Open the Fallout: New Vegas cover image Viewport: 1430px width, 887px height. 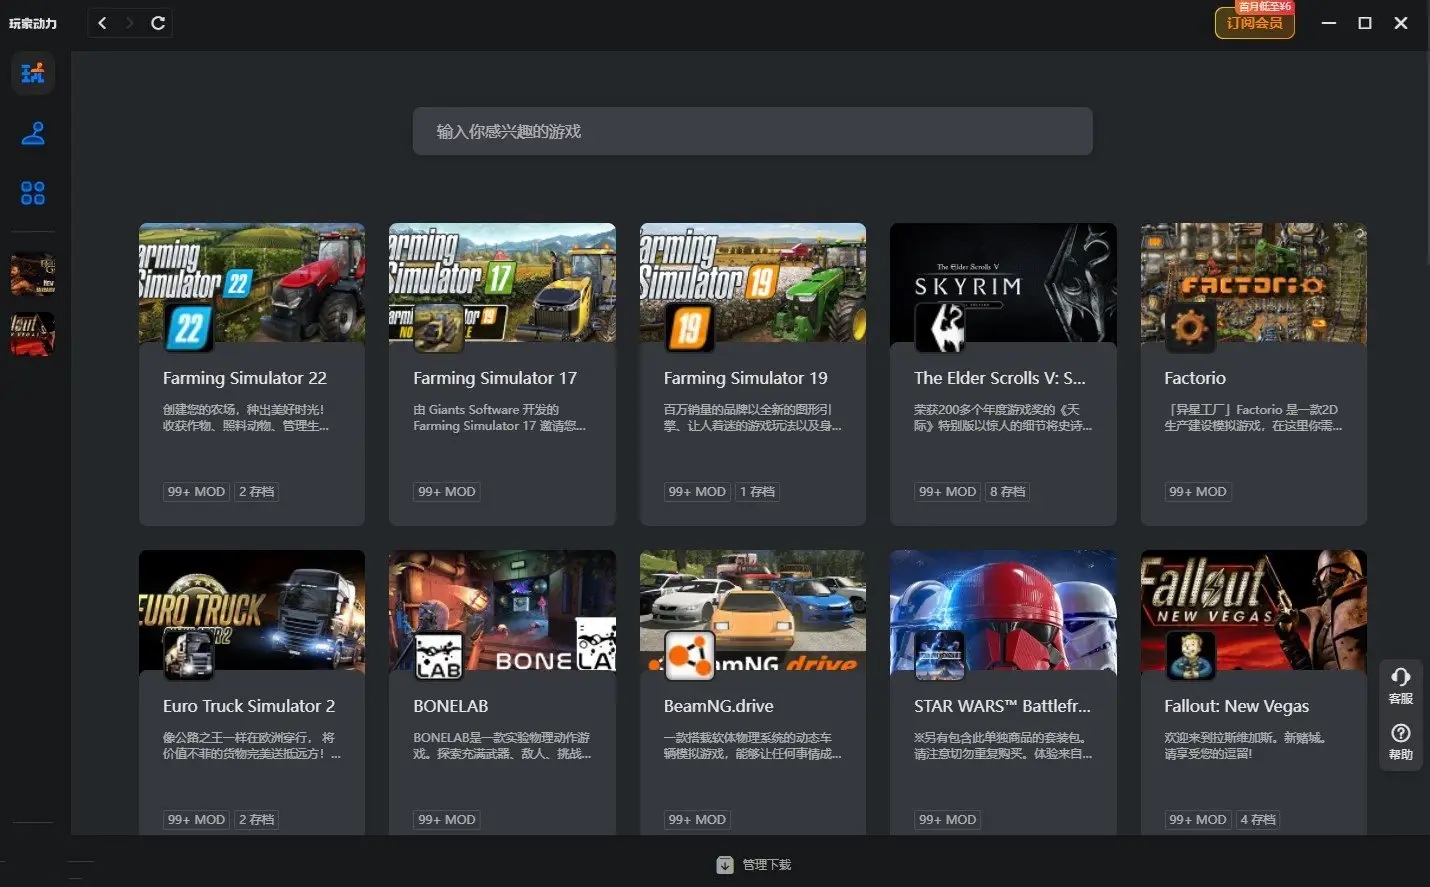click(1254, 611)
